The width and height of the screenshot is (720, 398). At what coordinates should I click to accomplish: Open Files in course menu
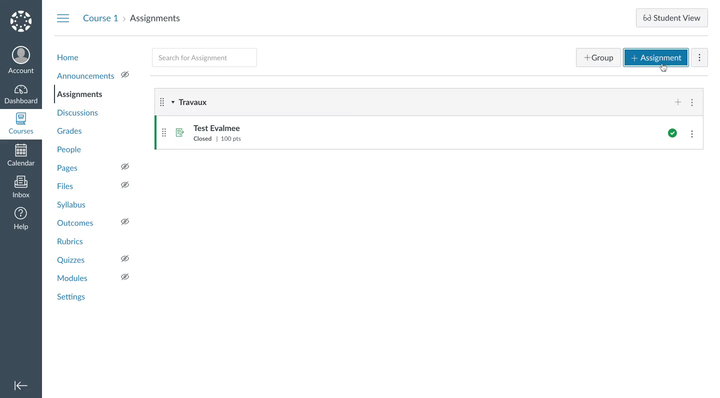tap(65, 186)
